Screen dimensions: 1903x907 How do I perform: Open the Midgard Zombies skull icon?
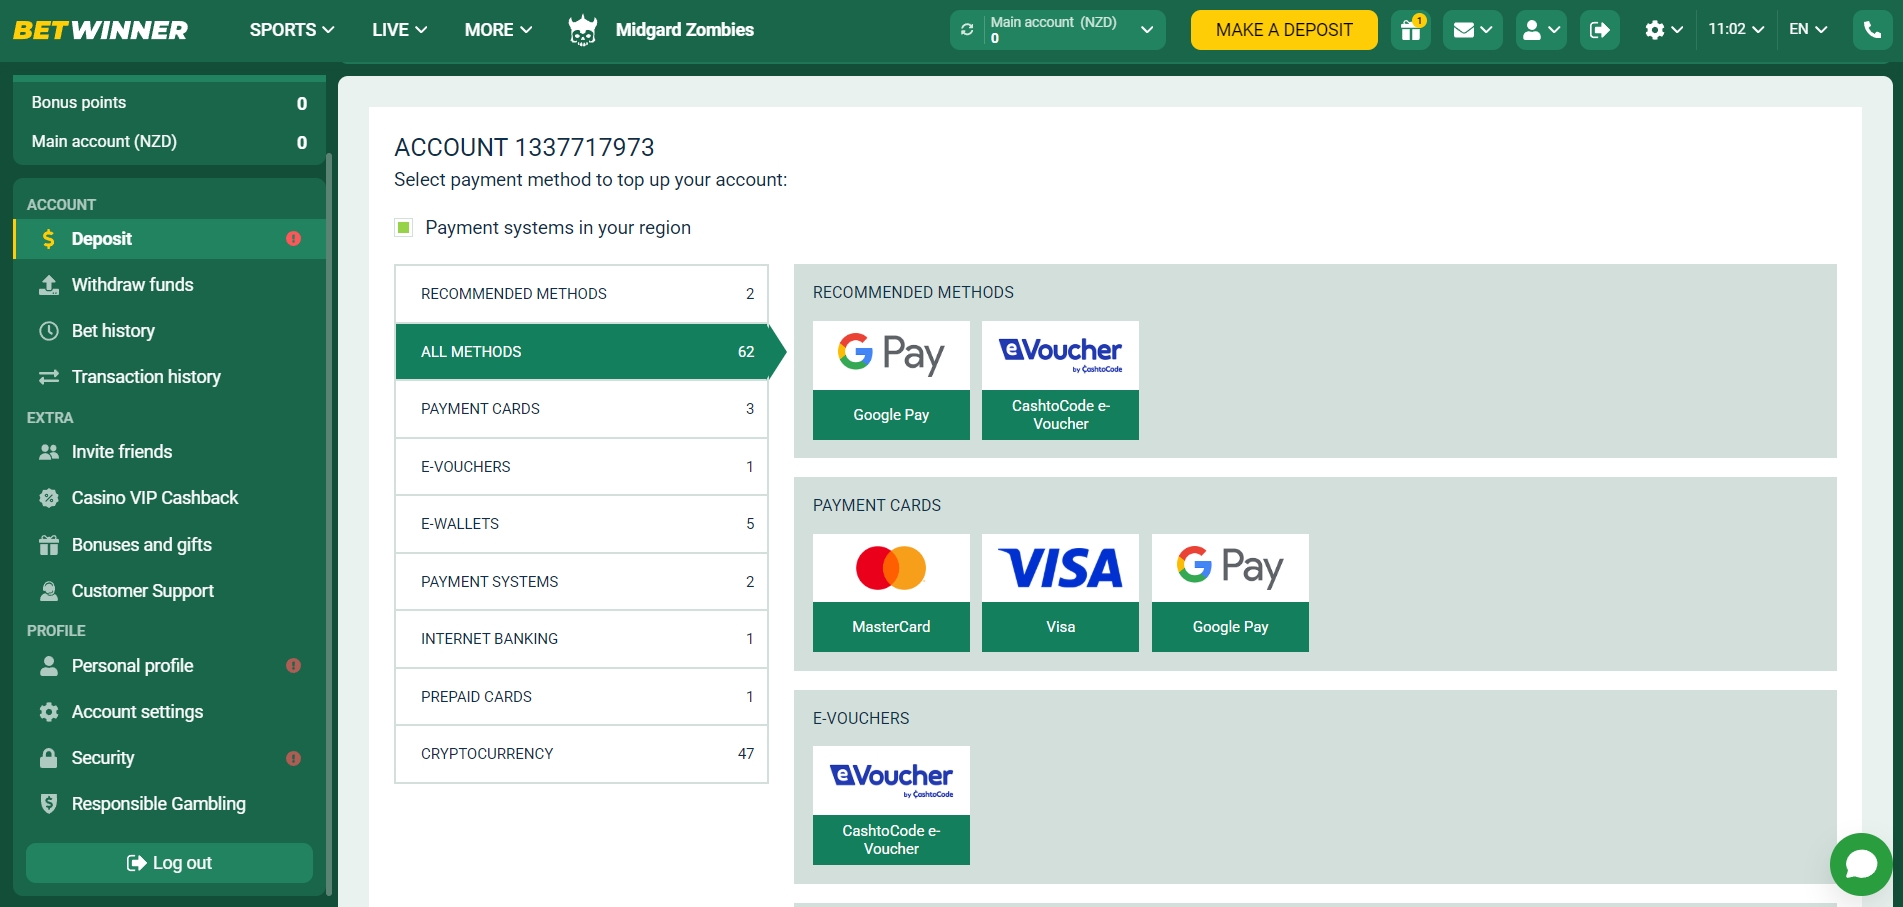pos(583,30)
